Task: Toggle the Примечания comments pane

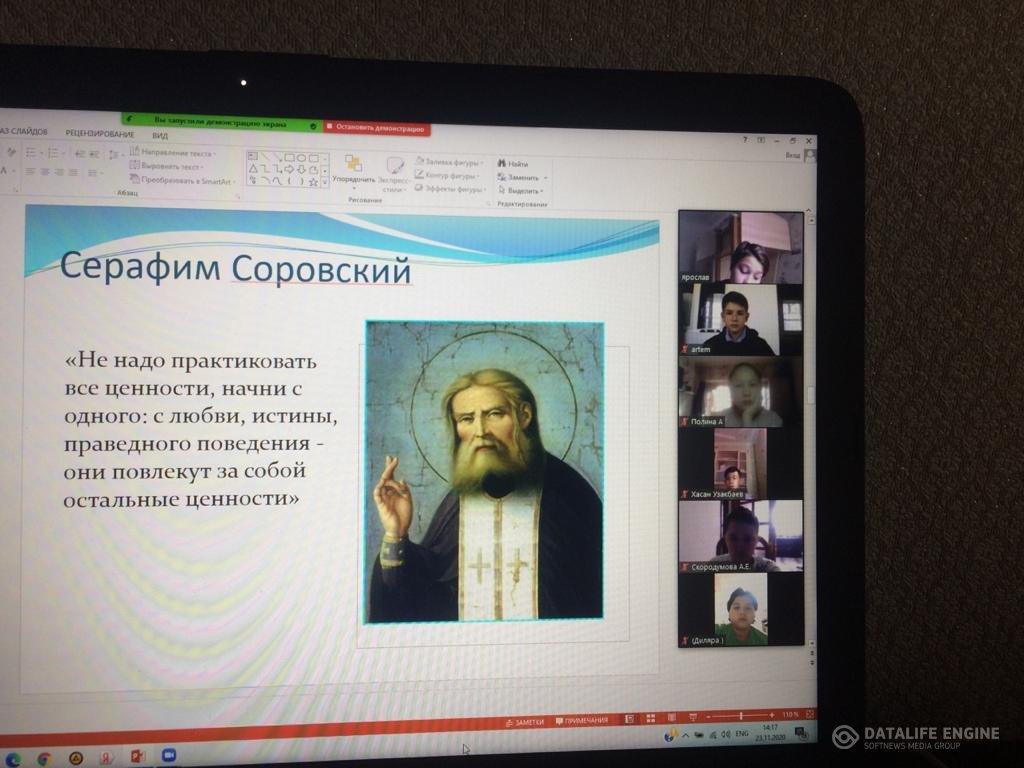Action: tap(586, 720)
